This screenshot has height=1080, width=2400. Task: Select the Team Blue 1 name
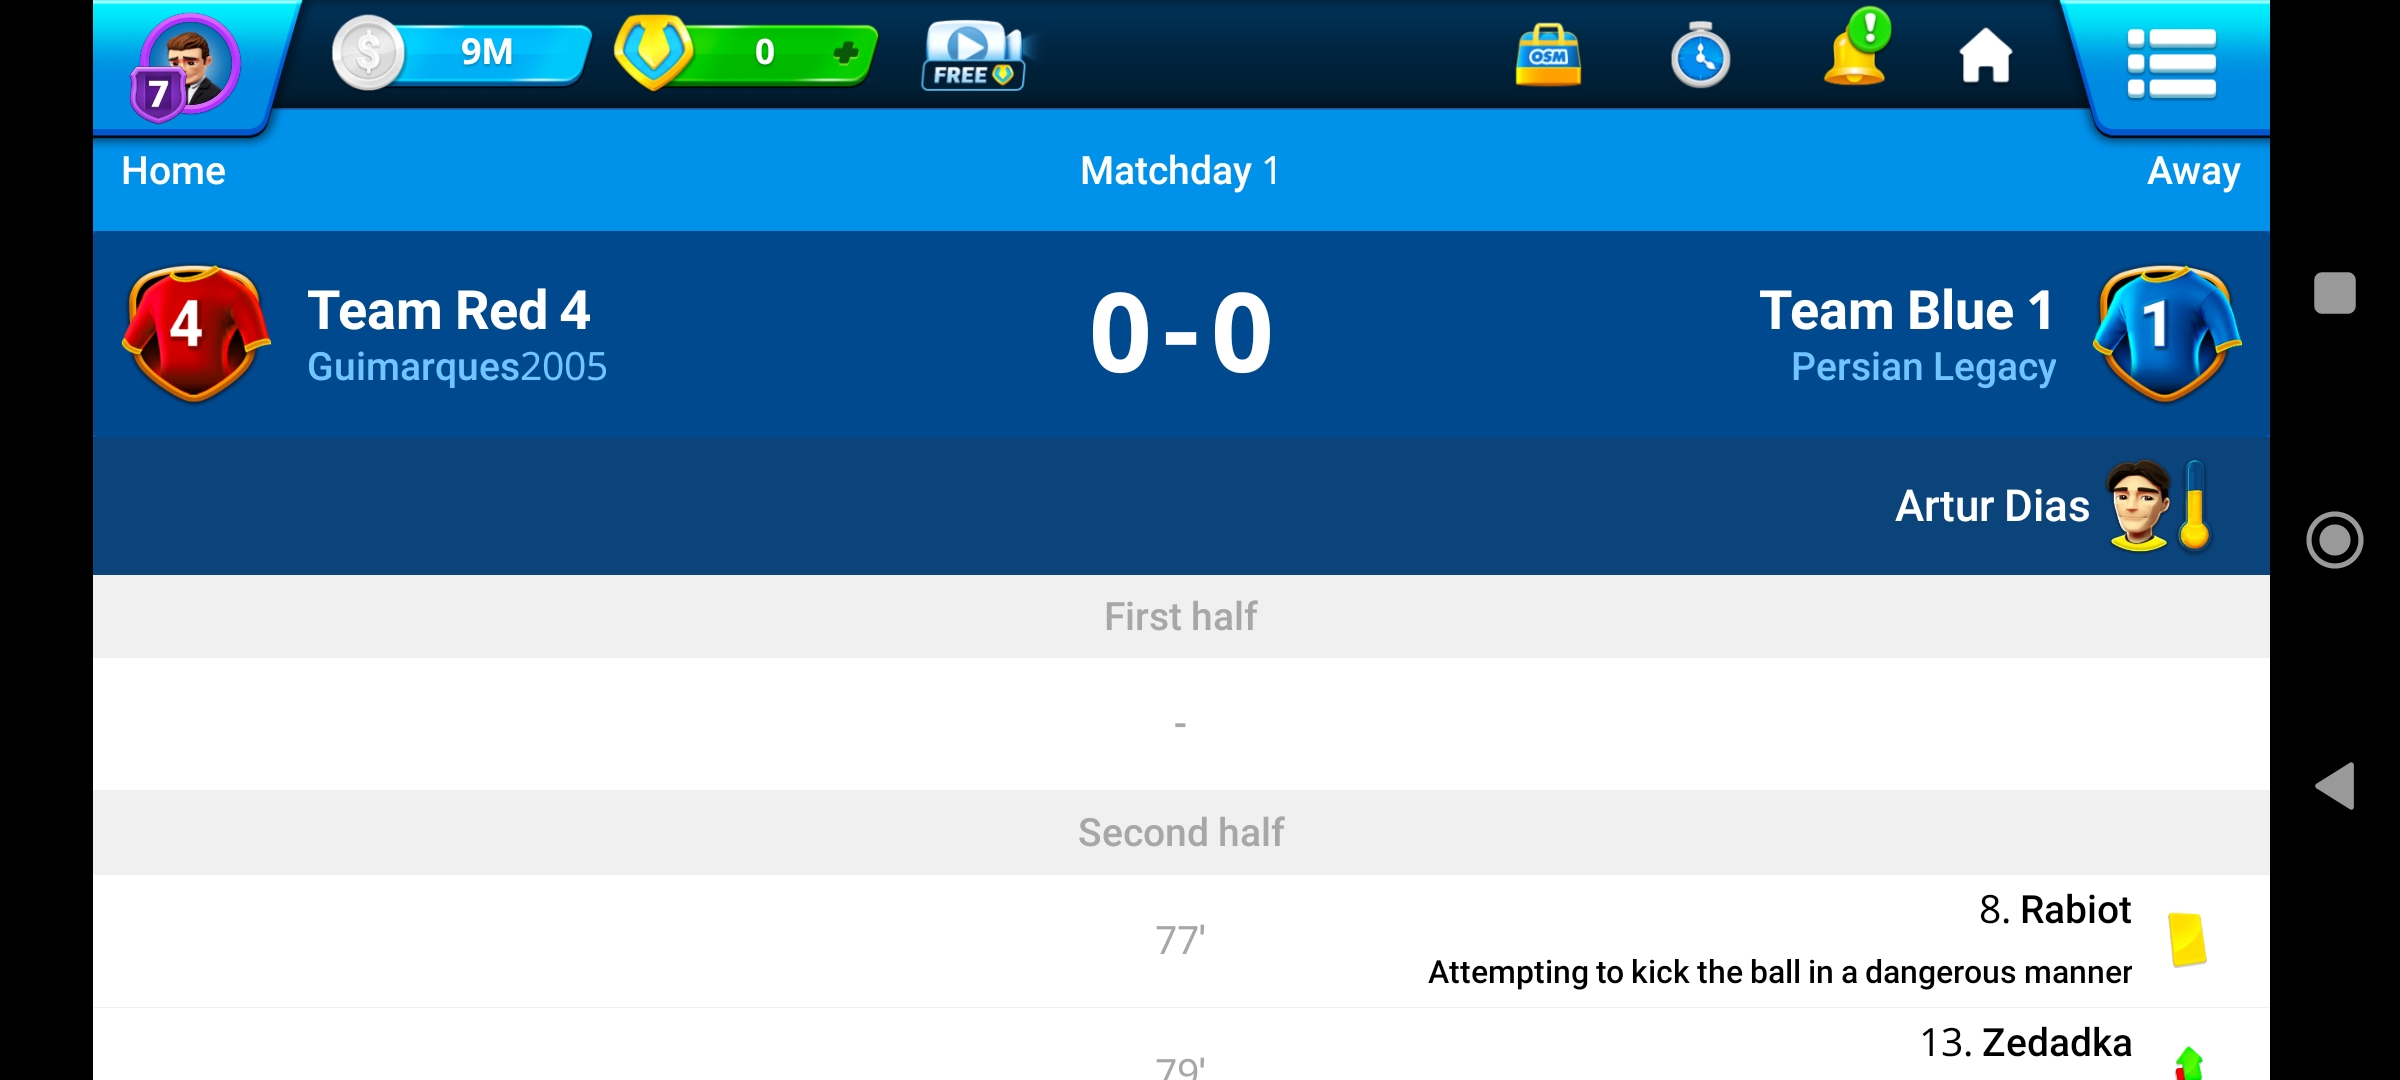(1906, 310)
